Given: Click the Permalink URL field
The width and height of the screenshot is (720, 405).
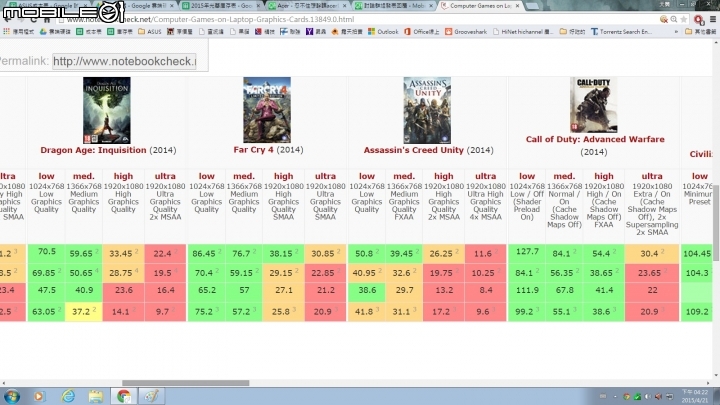Looking at the screenshot, I should click(x=124, y=62).
